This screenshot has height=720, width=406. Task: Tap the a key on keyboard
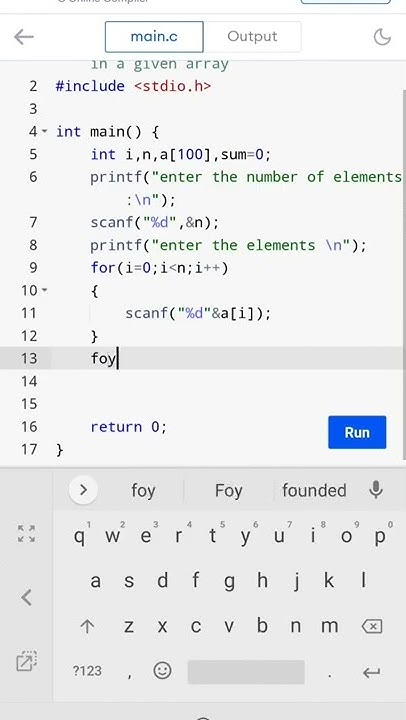tap(96, 581)
